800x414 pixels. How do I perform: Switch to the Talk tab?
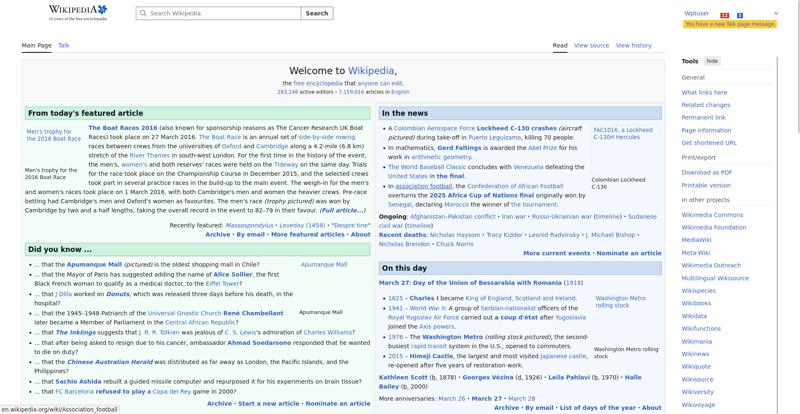pos(64,46)
